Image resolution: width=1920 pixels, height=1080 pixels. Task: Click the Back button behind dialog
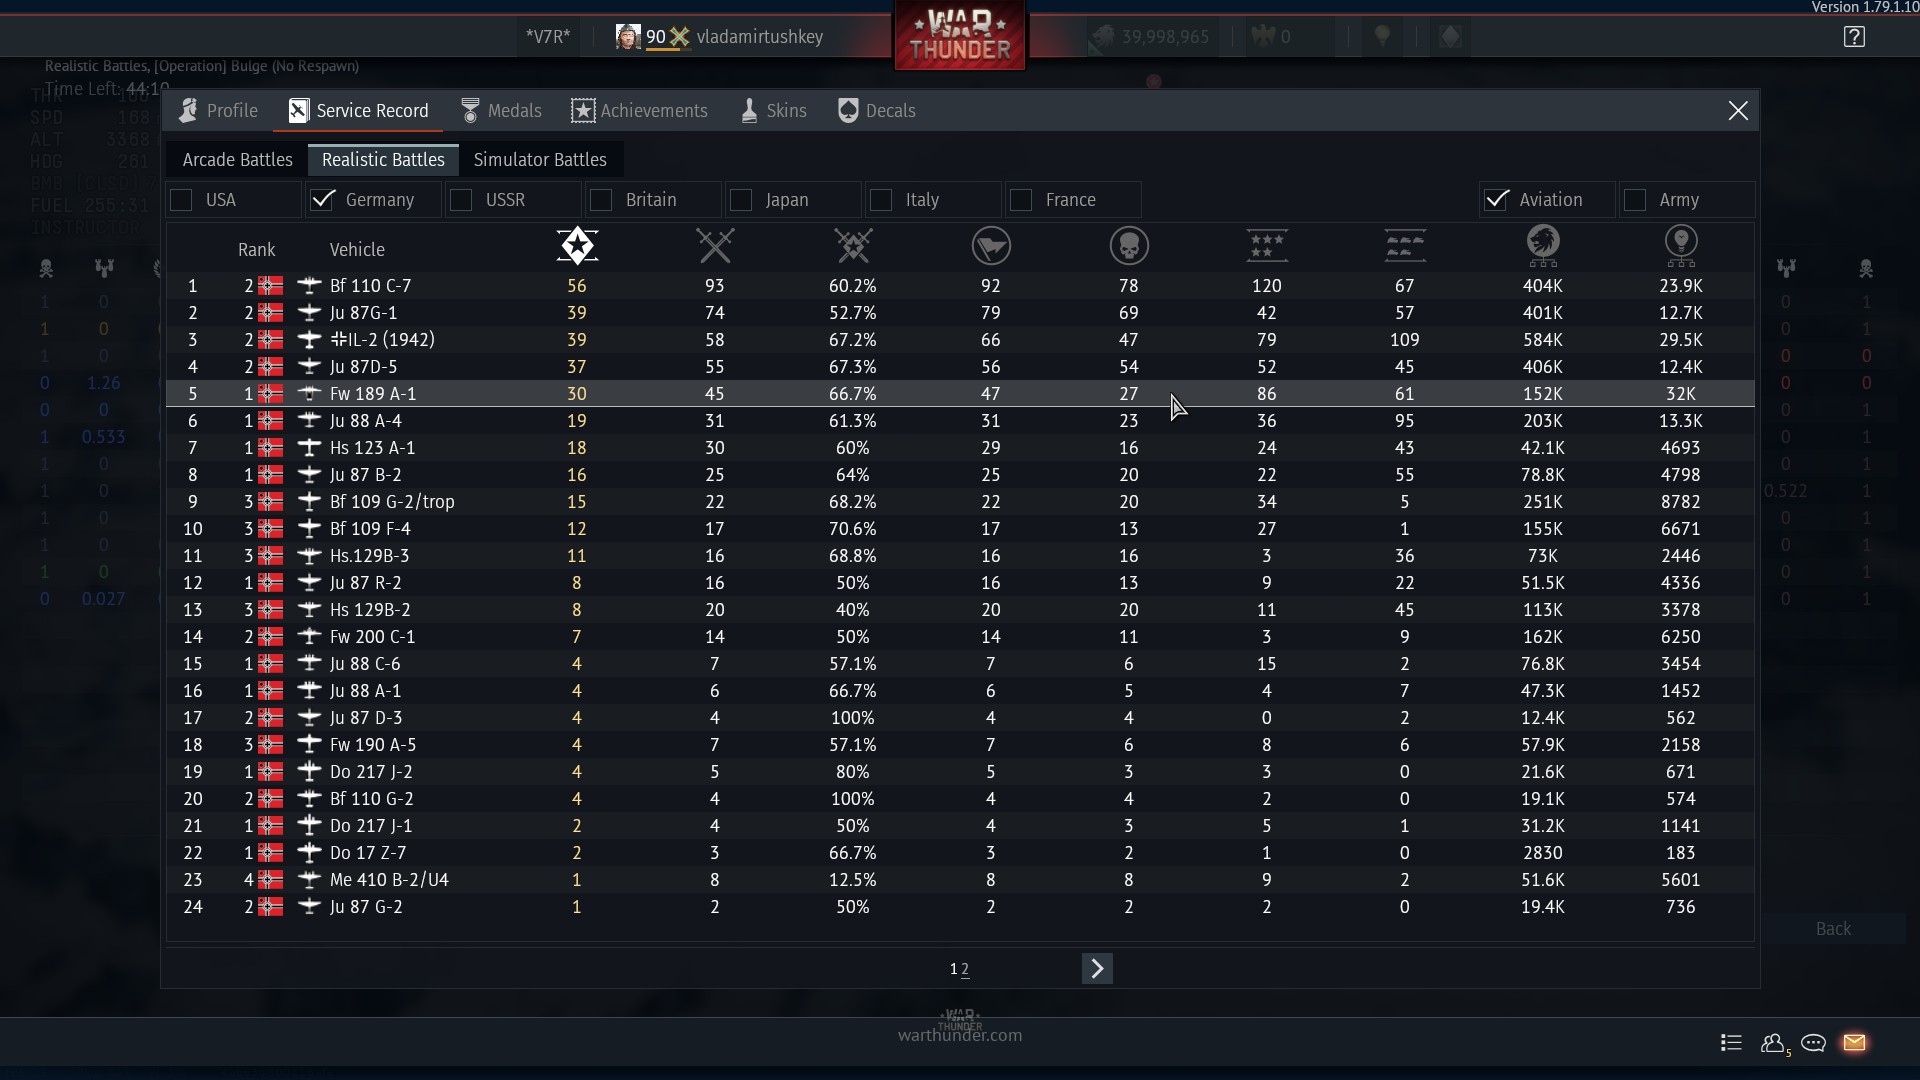click(1833, 929)
